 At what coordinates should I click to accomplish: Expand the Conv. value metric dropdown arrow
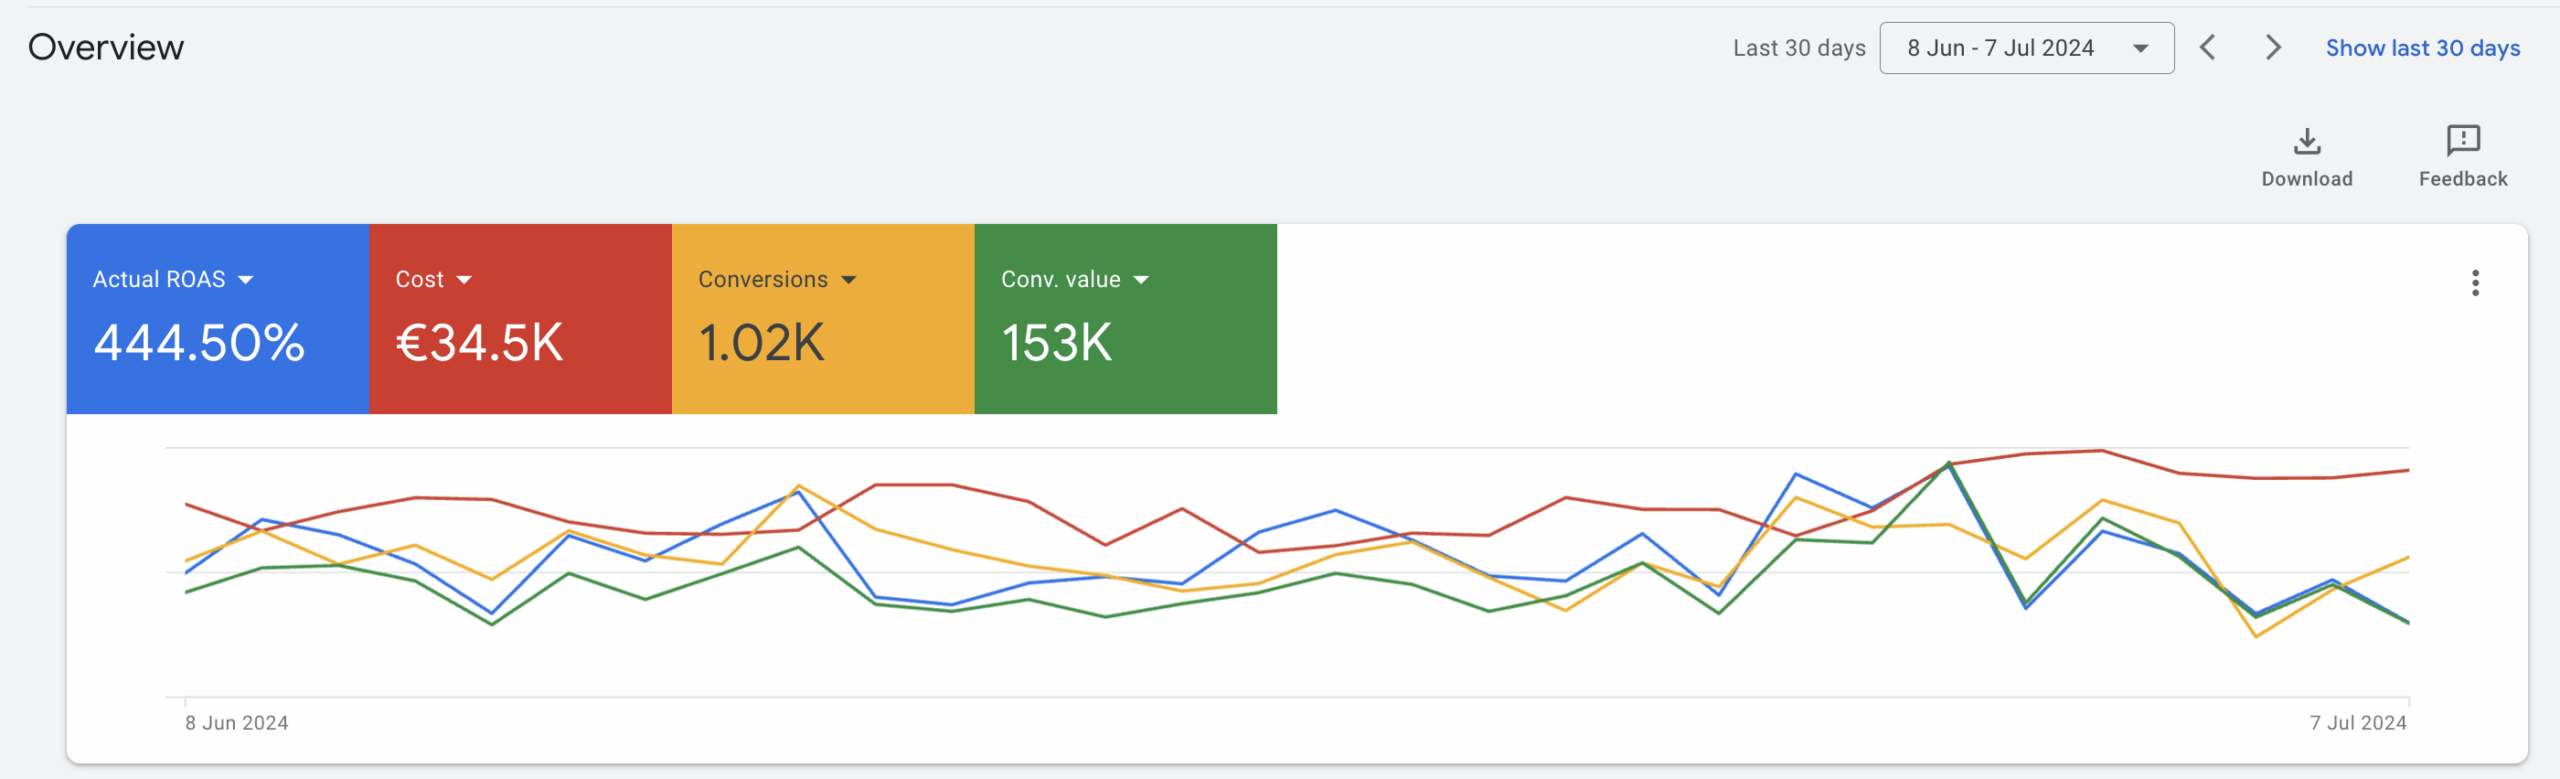click(x=1141, y=280)
